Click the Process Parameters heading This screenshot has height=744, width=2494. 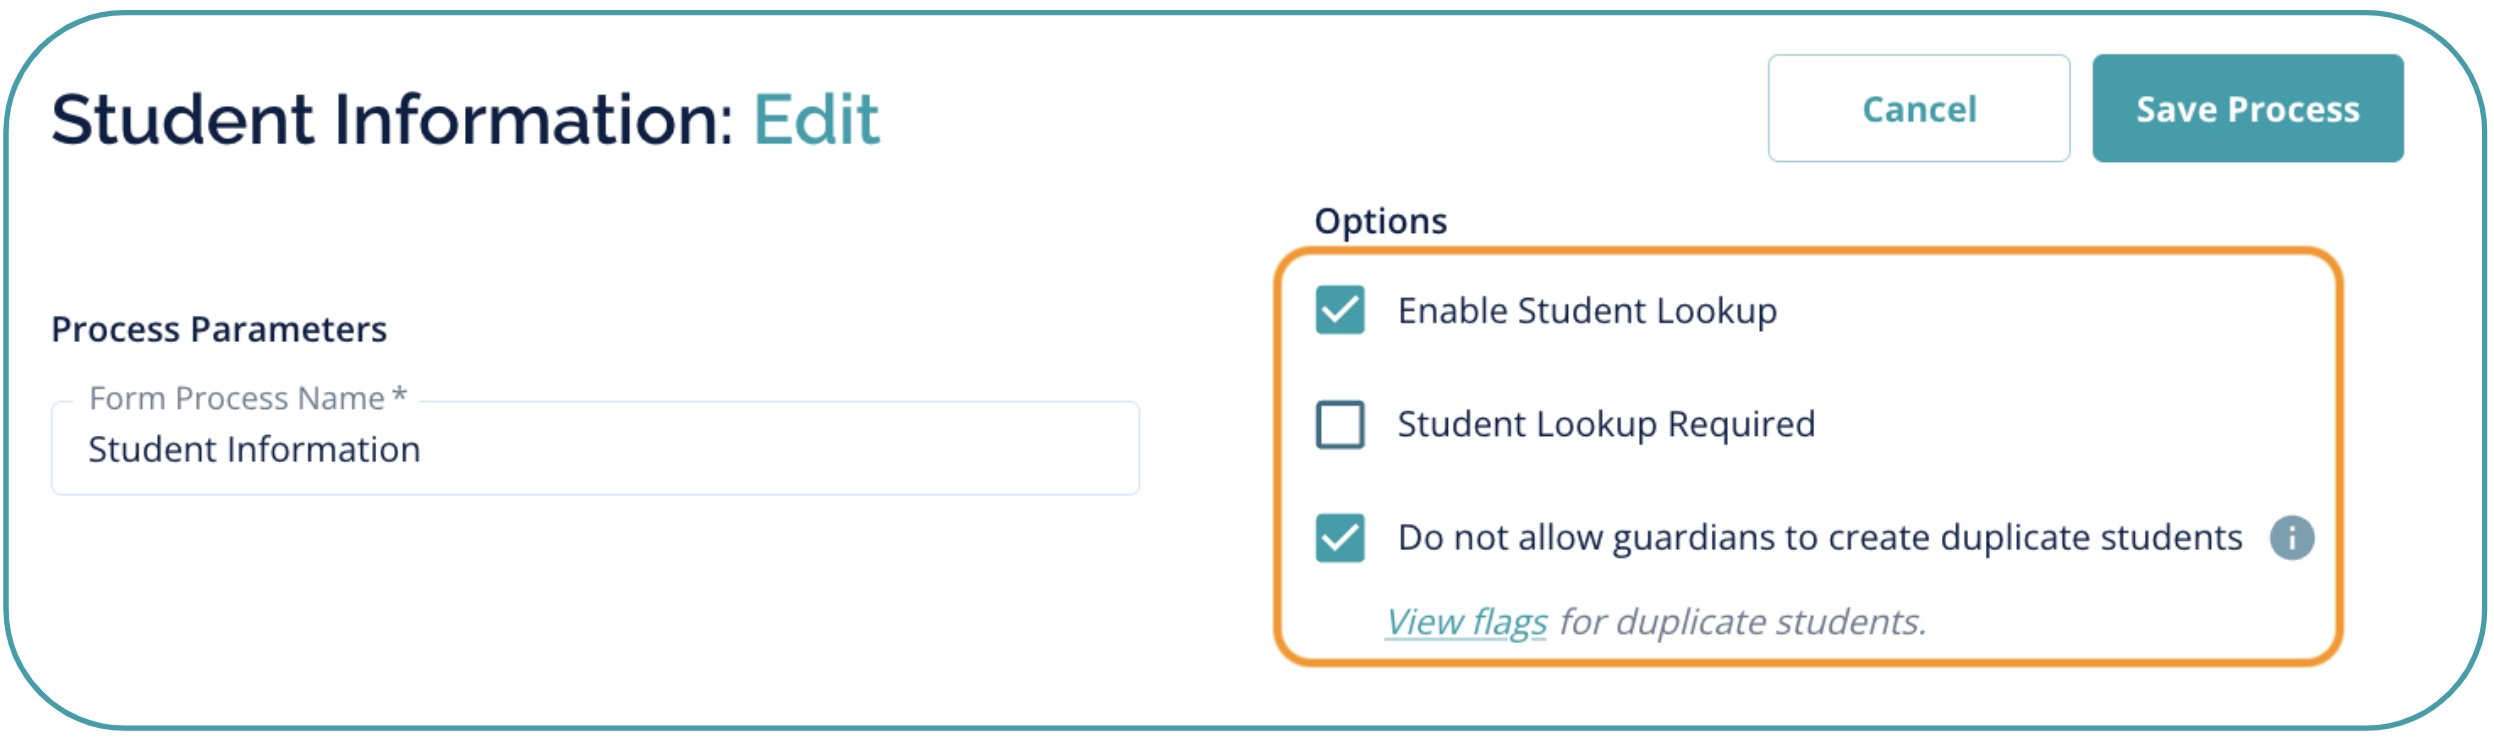pyautogui.click(x=219, y=329)
